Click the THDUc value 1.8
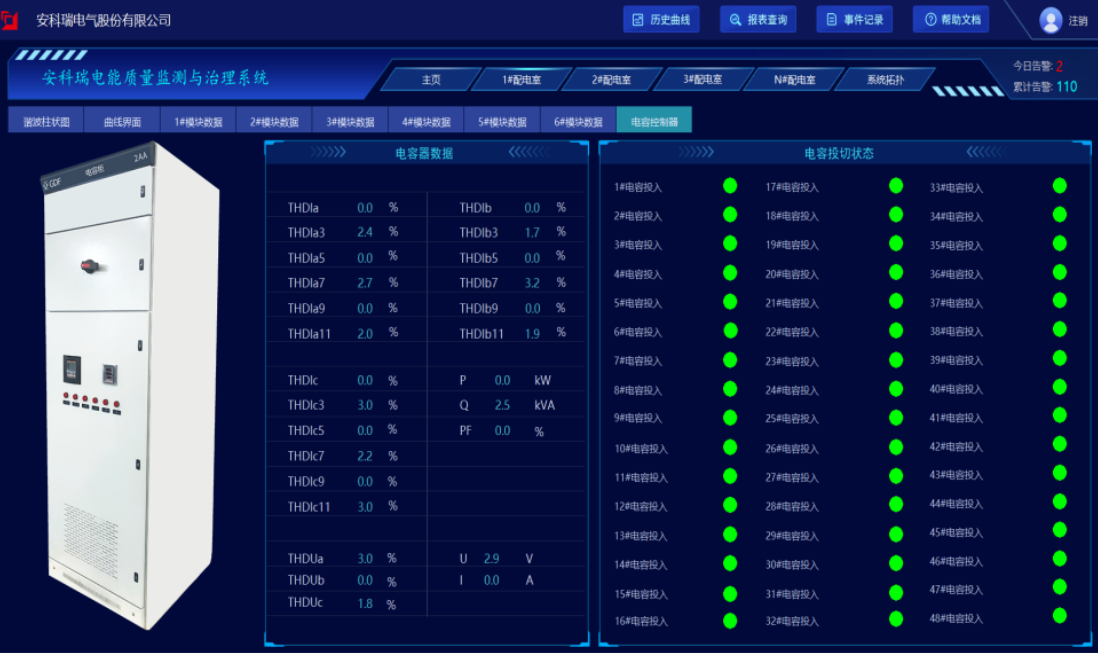The height and width of the screenshot is (653, 1098). pos(365,603)
